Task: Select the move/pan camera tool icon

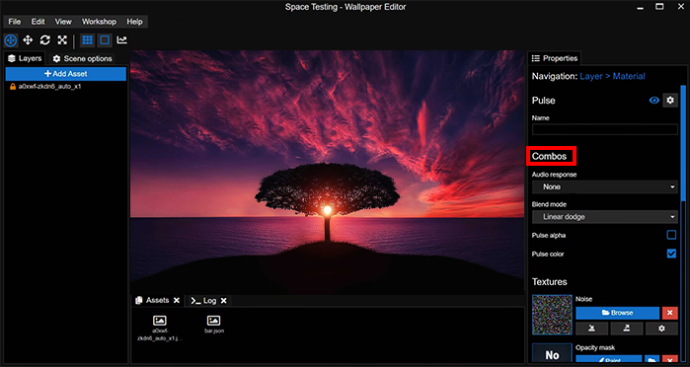Action: 11,40
